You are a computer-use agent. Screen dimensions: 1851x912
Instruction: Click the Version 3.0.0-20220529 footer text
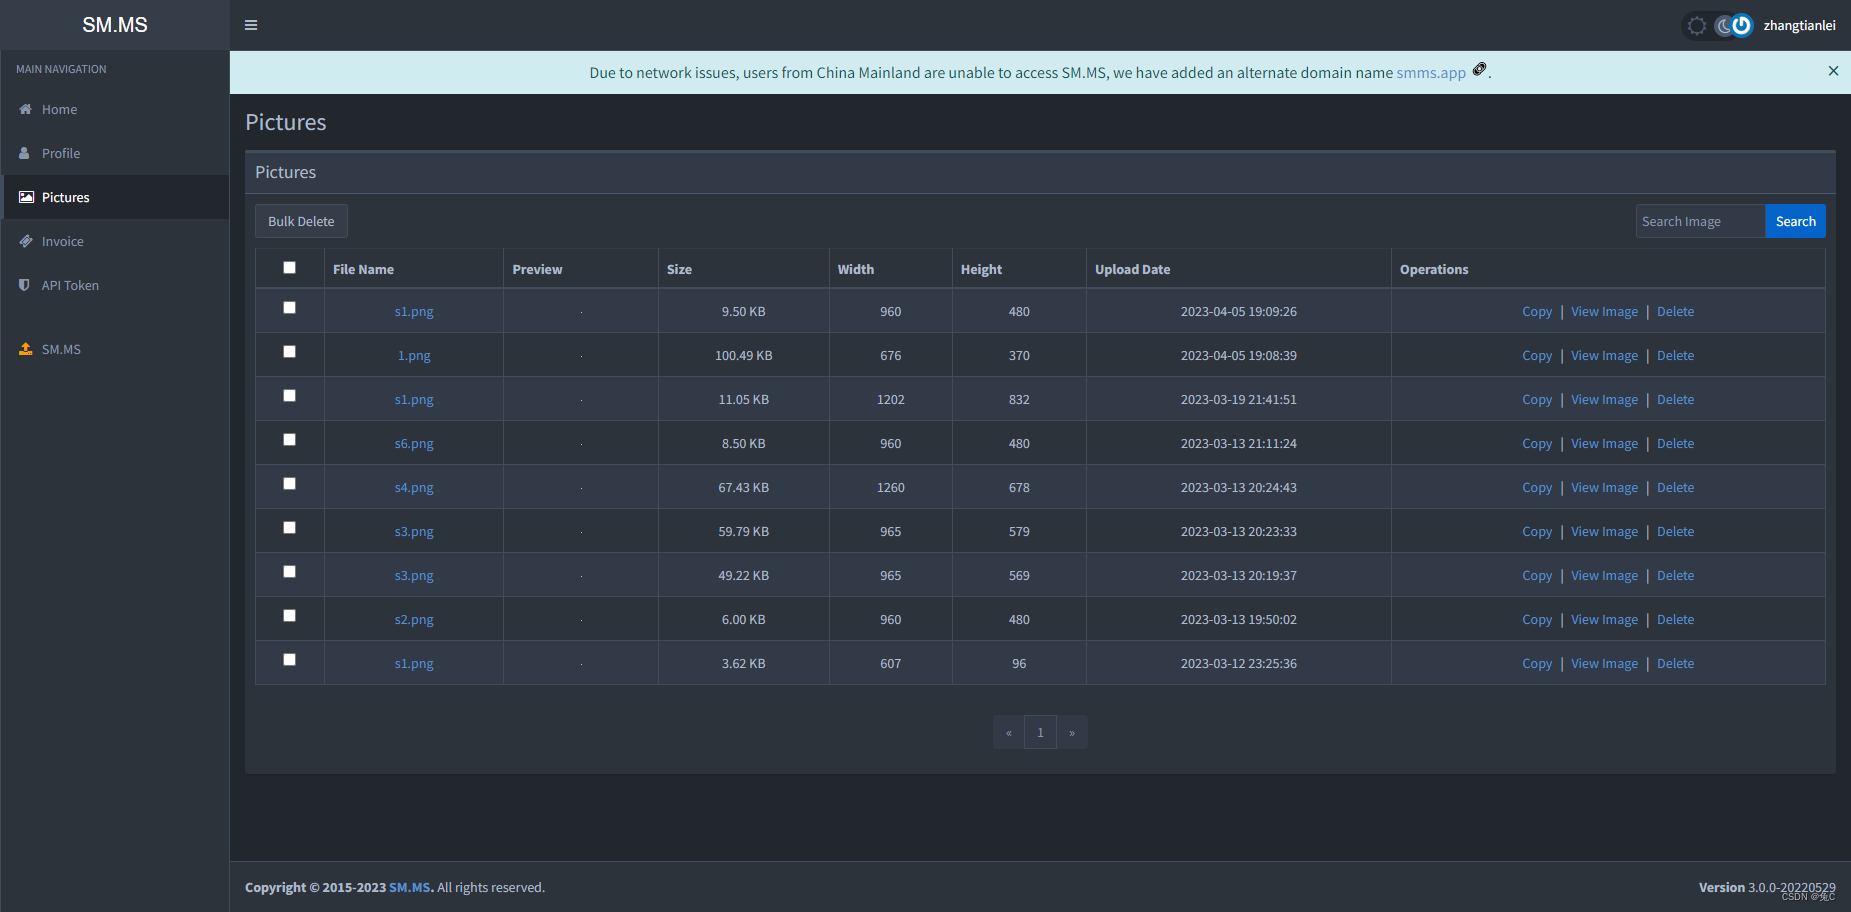tap(1767, 888)
